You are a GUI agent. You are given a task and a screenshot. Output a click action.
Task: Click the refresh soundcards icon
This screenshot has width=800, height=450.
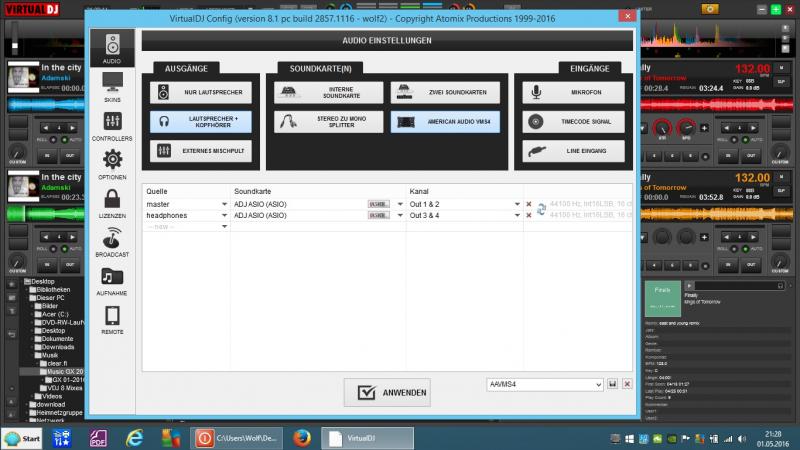click(541, 209)
